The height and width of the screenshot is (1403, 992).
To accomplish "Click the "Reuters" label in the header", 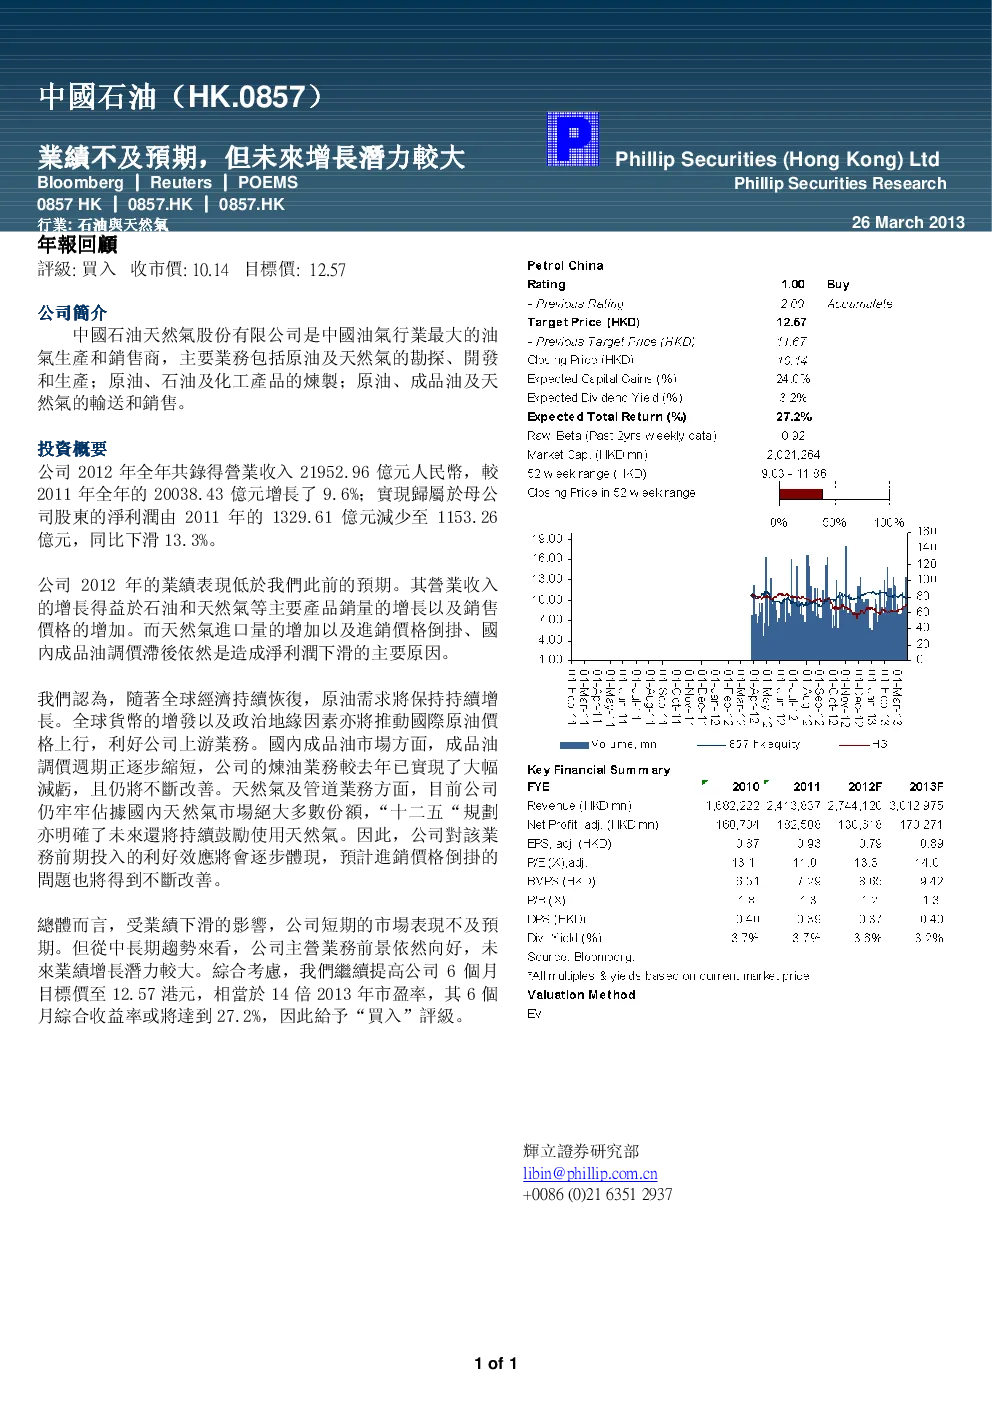I will click(x=181, y=182).
